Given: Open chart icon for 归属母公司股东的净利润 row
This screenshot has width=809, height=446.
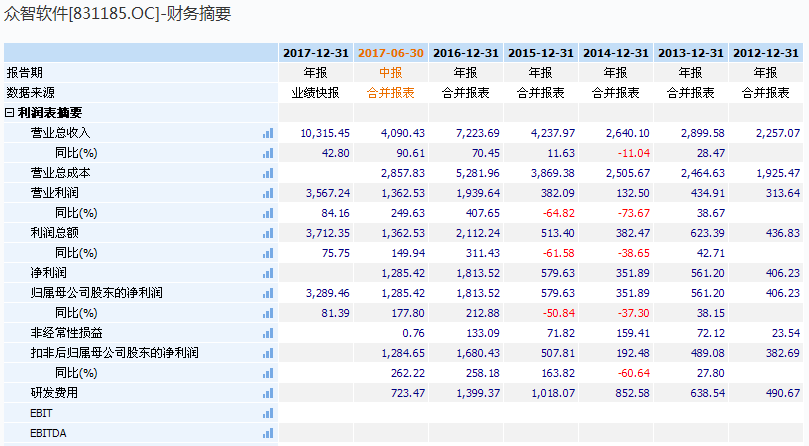Looking at the screenshot, I should (x=268, y=293).
